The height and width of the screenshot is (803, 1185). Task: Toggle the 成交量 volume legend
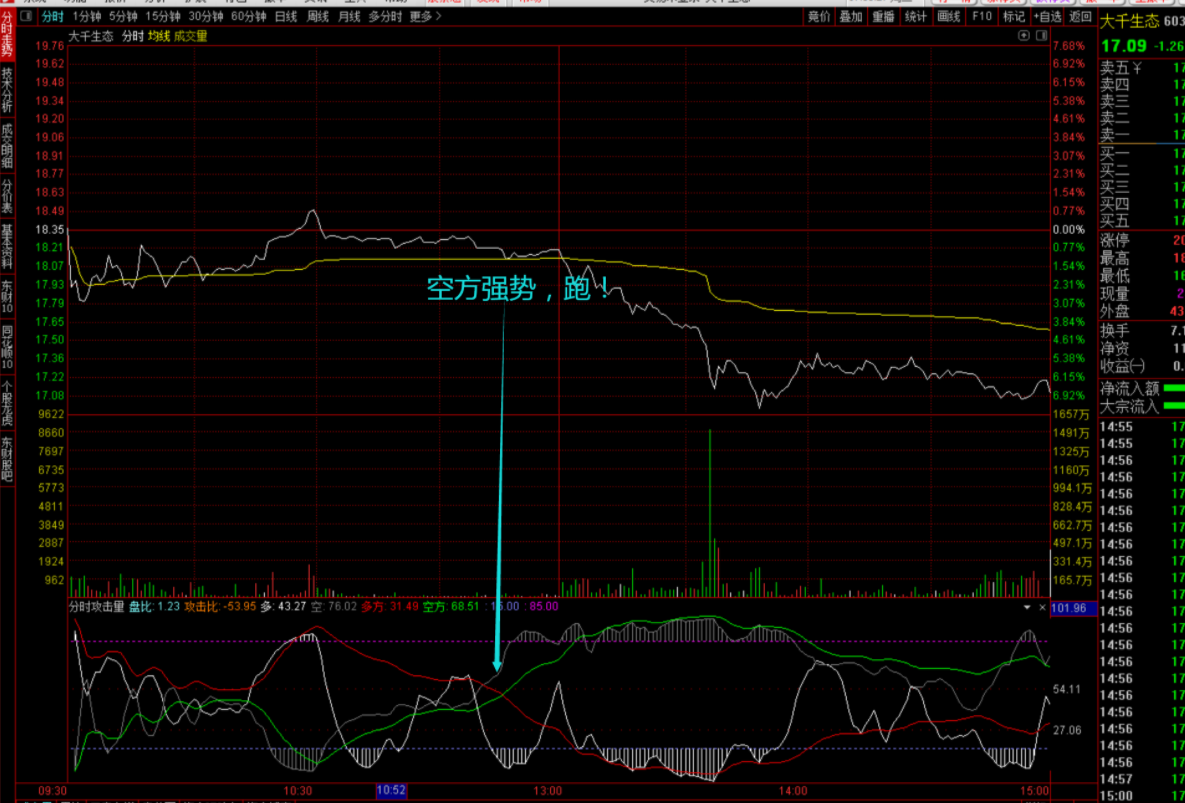click(x=190, y=37)
